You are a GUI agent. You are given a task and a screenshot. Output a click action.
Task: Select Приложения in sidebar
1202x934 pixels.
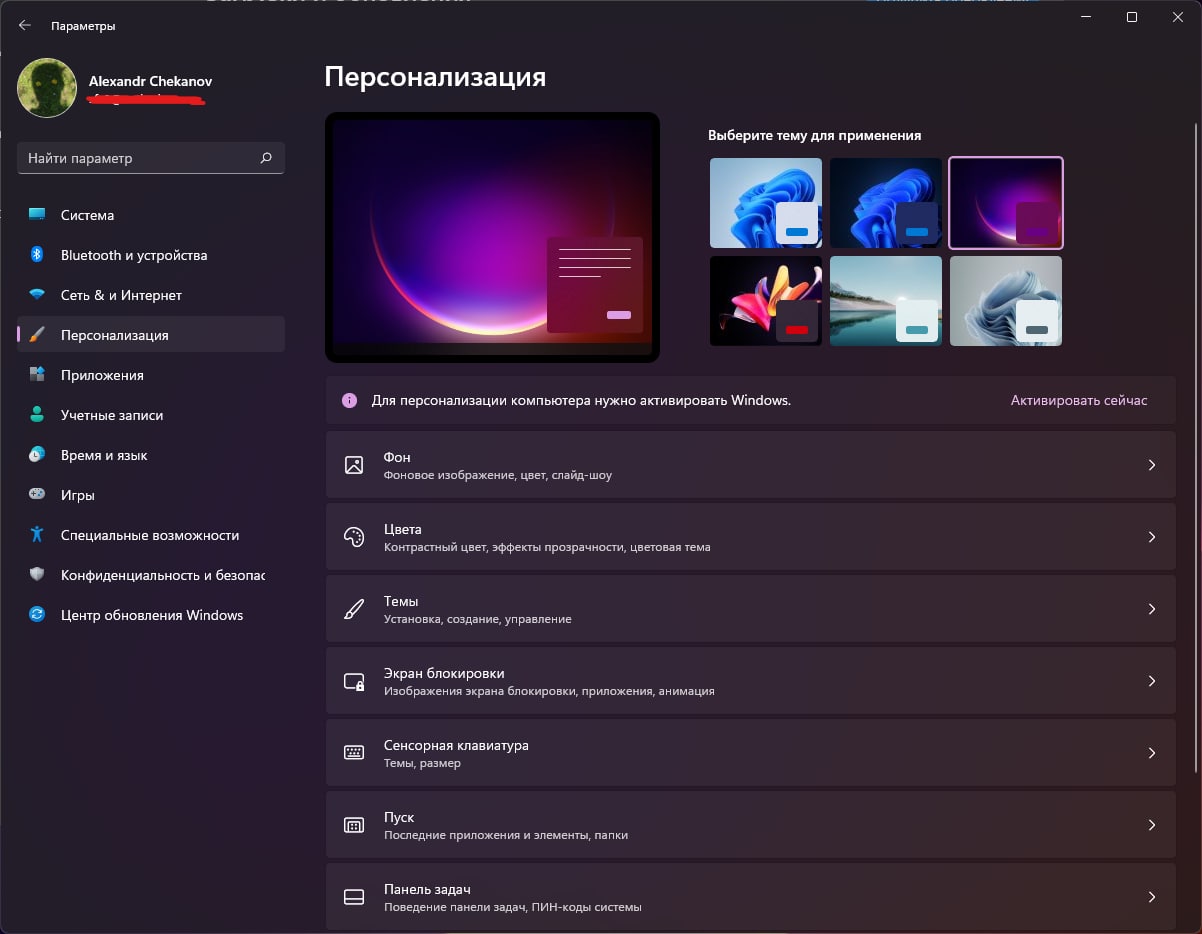click(151, 375)
